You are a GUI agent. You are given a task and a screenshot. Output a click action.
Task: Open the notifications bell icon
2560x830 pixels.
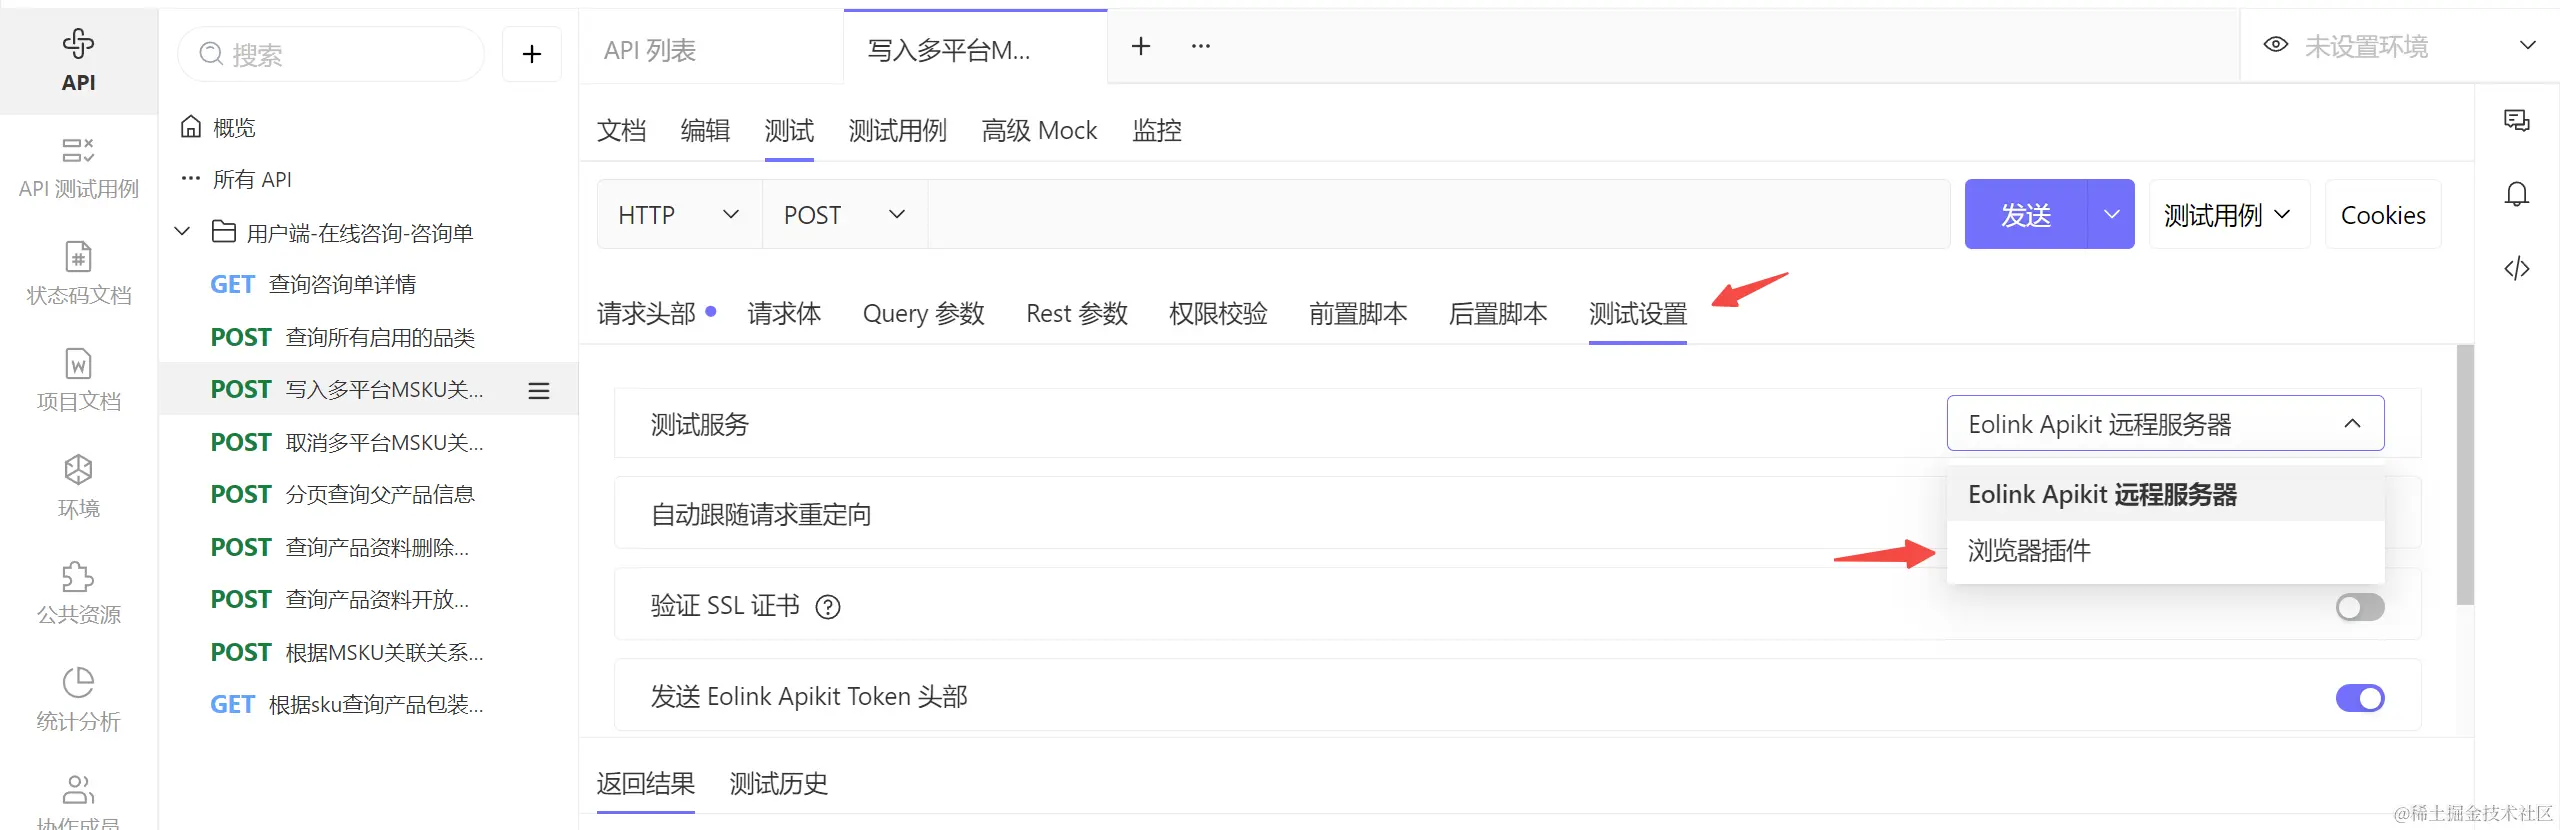[2516, 194]
